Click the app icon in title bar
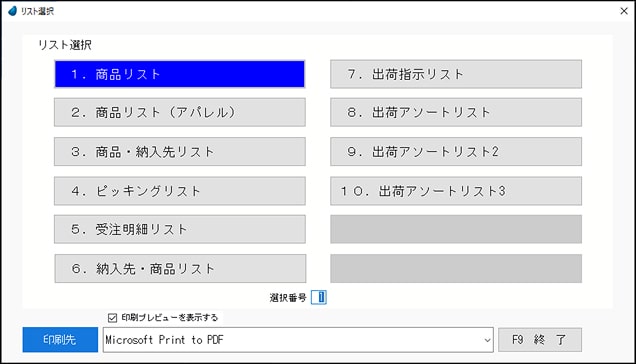 [13, 11]
